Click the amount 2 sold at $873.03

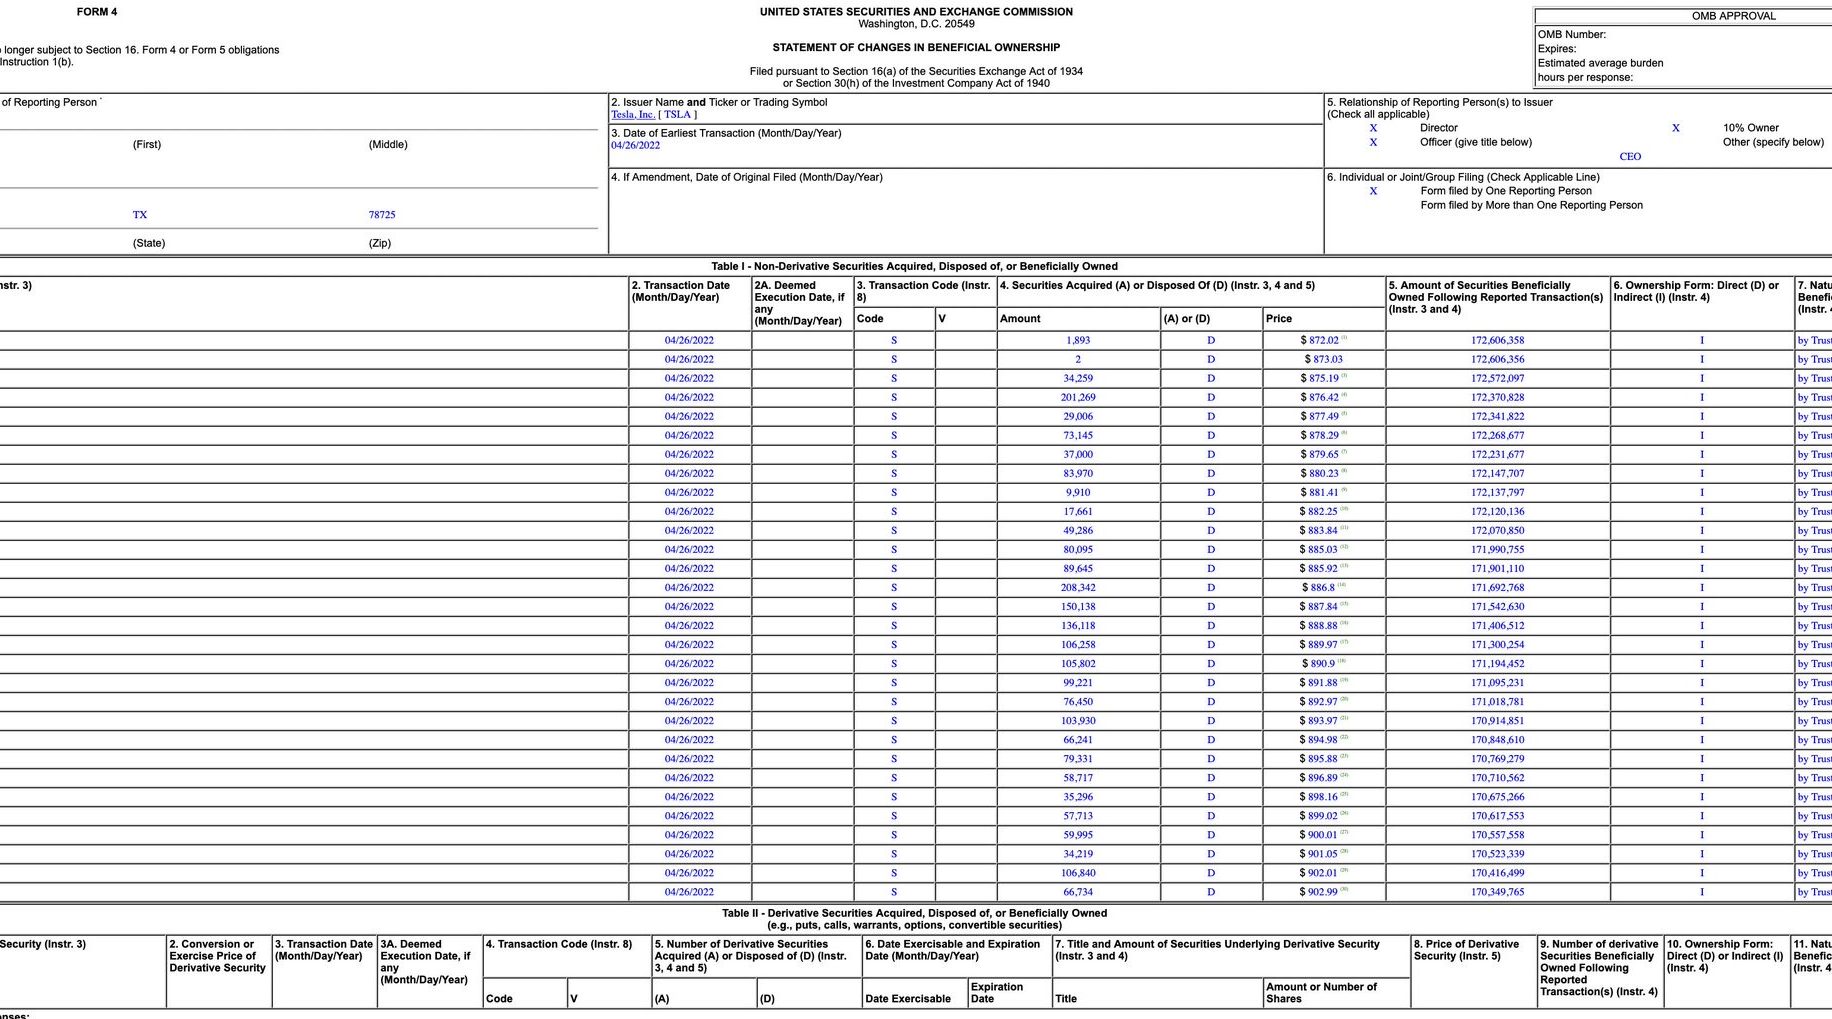coord(1078,360)
